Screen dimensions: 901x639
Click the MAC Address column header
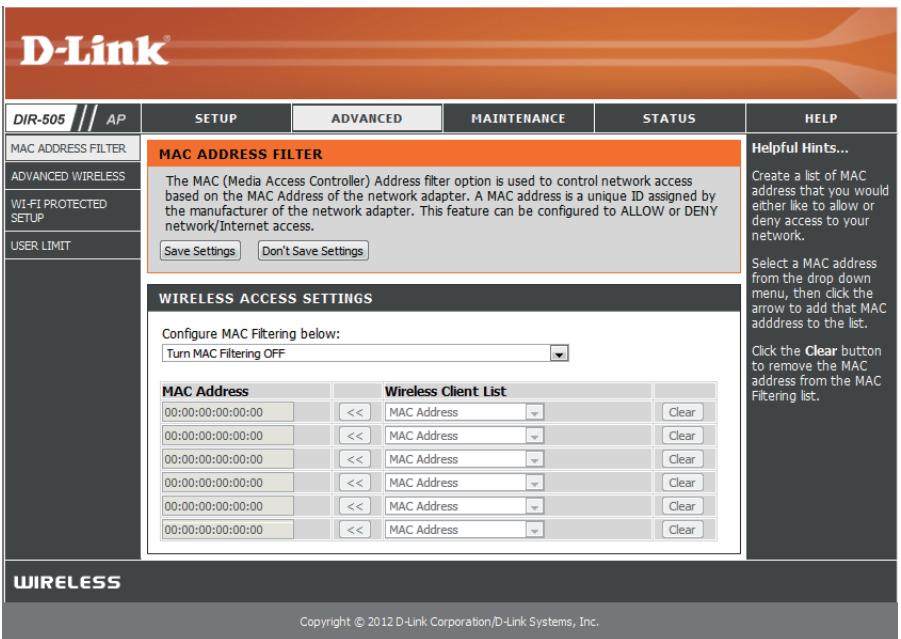(x=205, y=391)
